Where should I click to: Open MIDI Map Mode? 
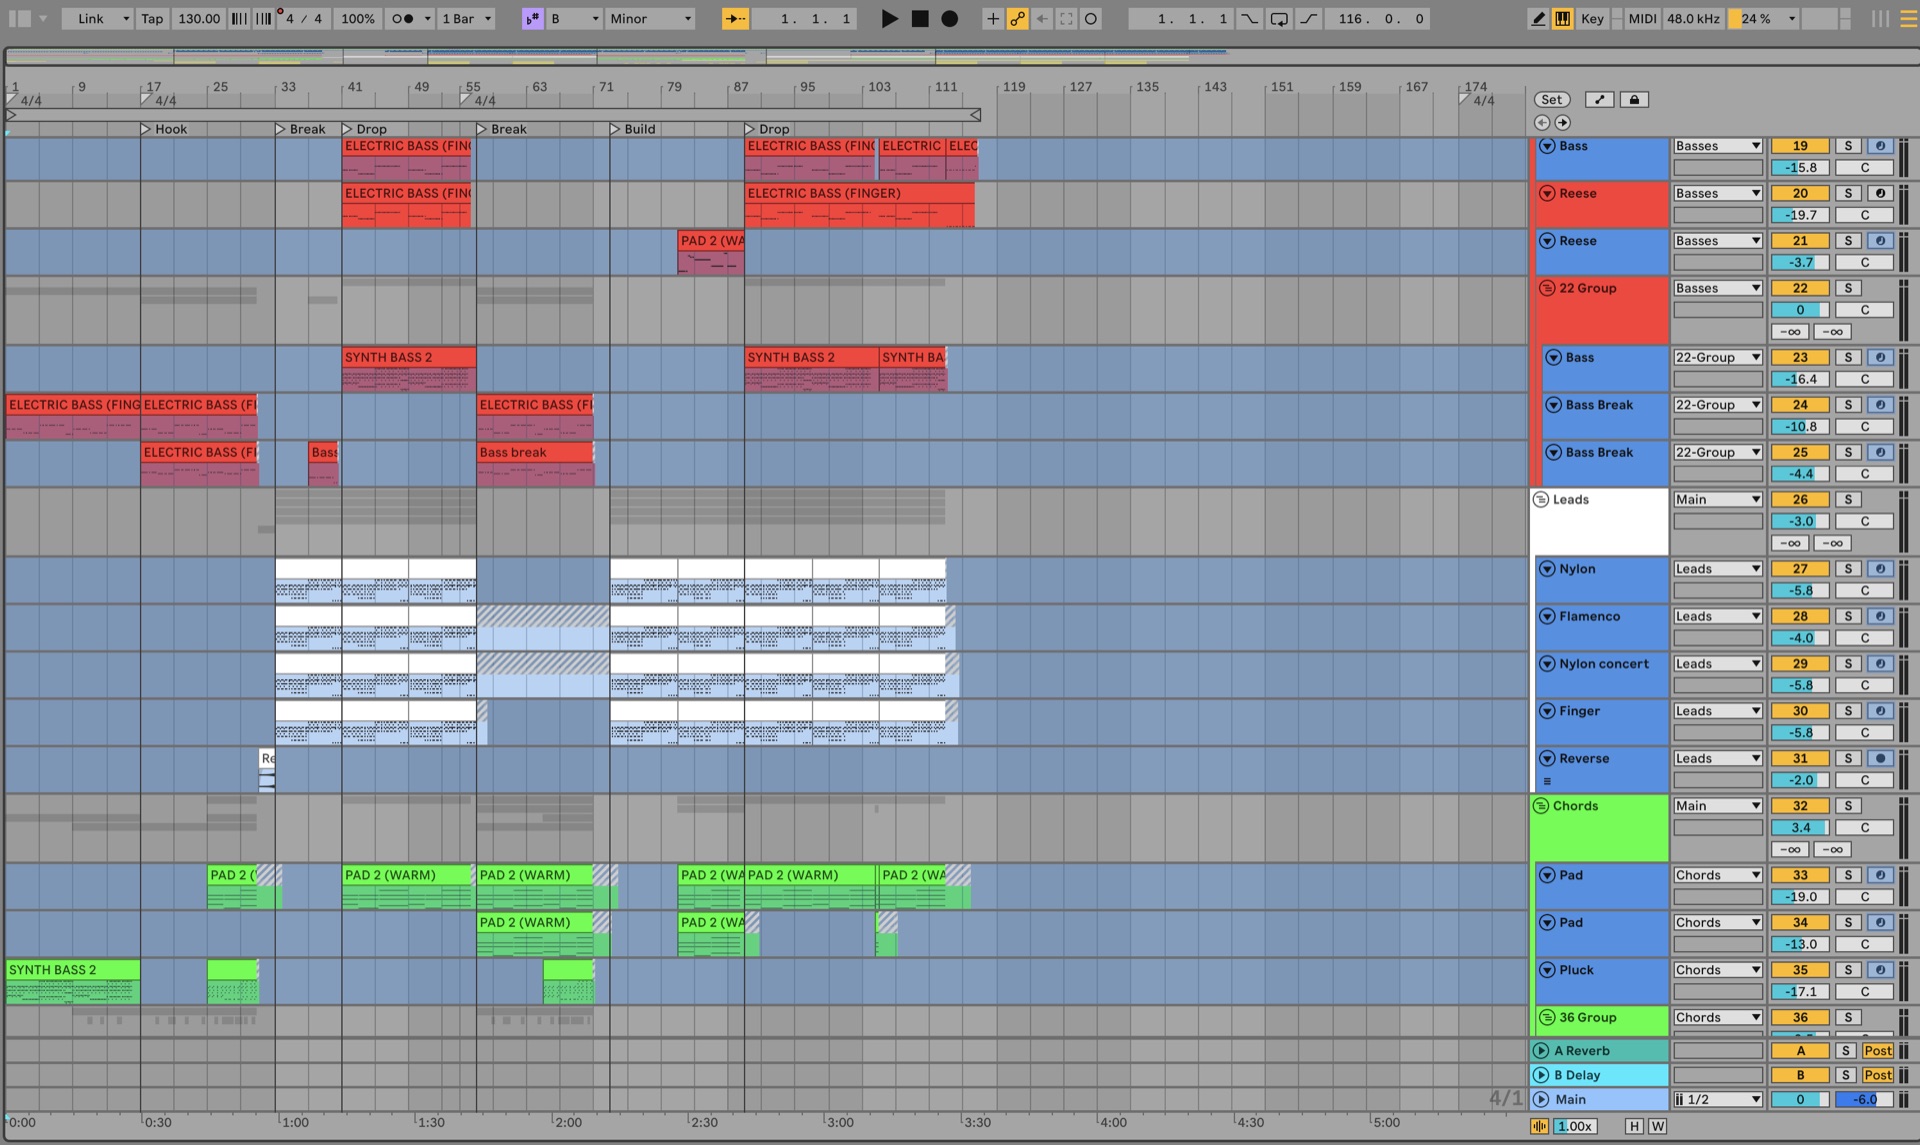(1642, 18)
